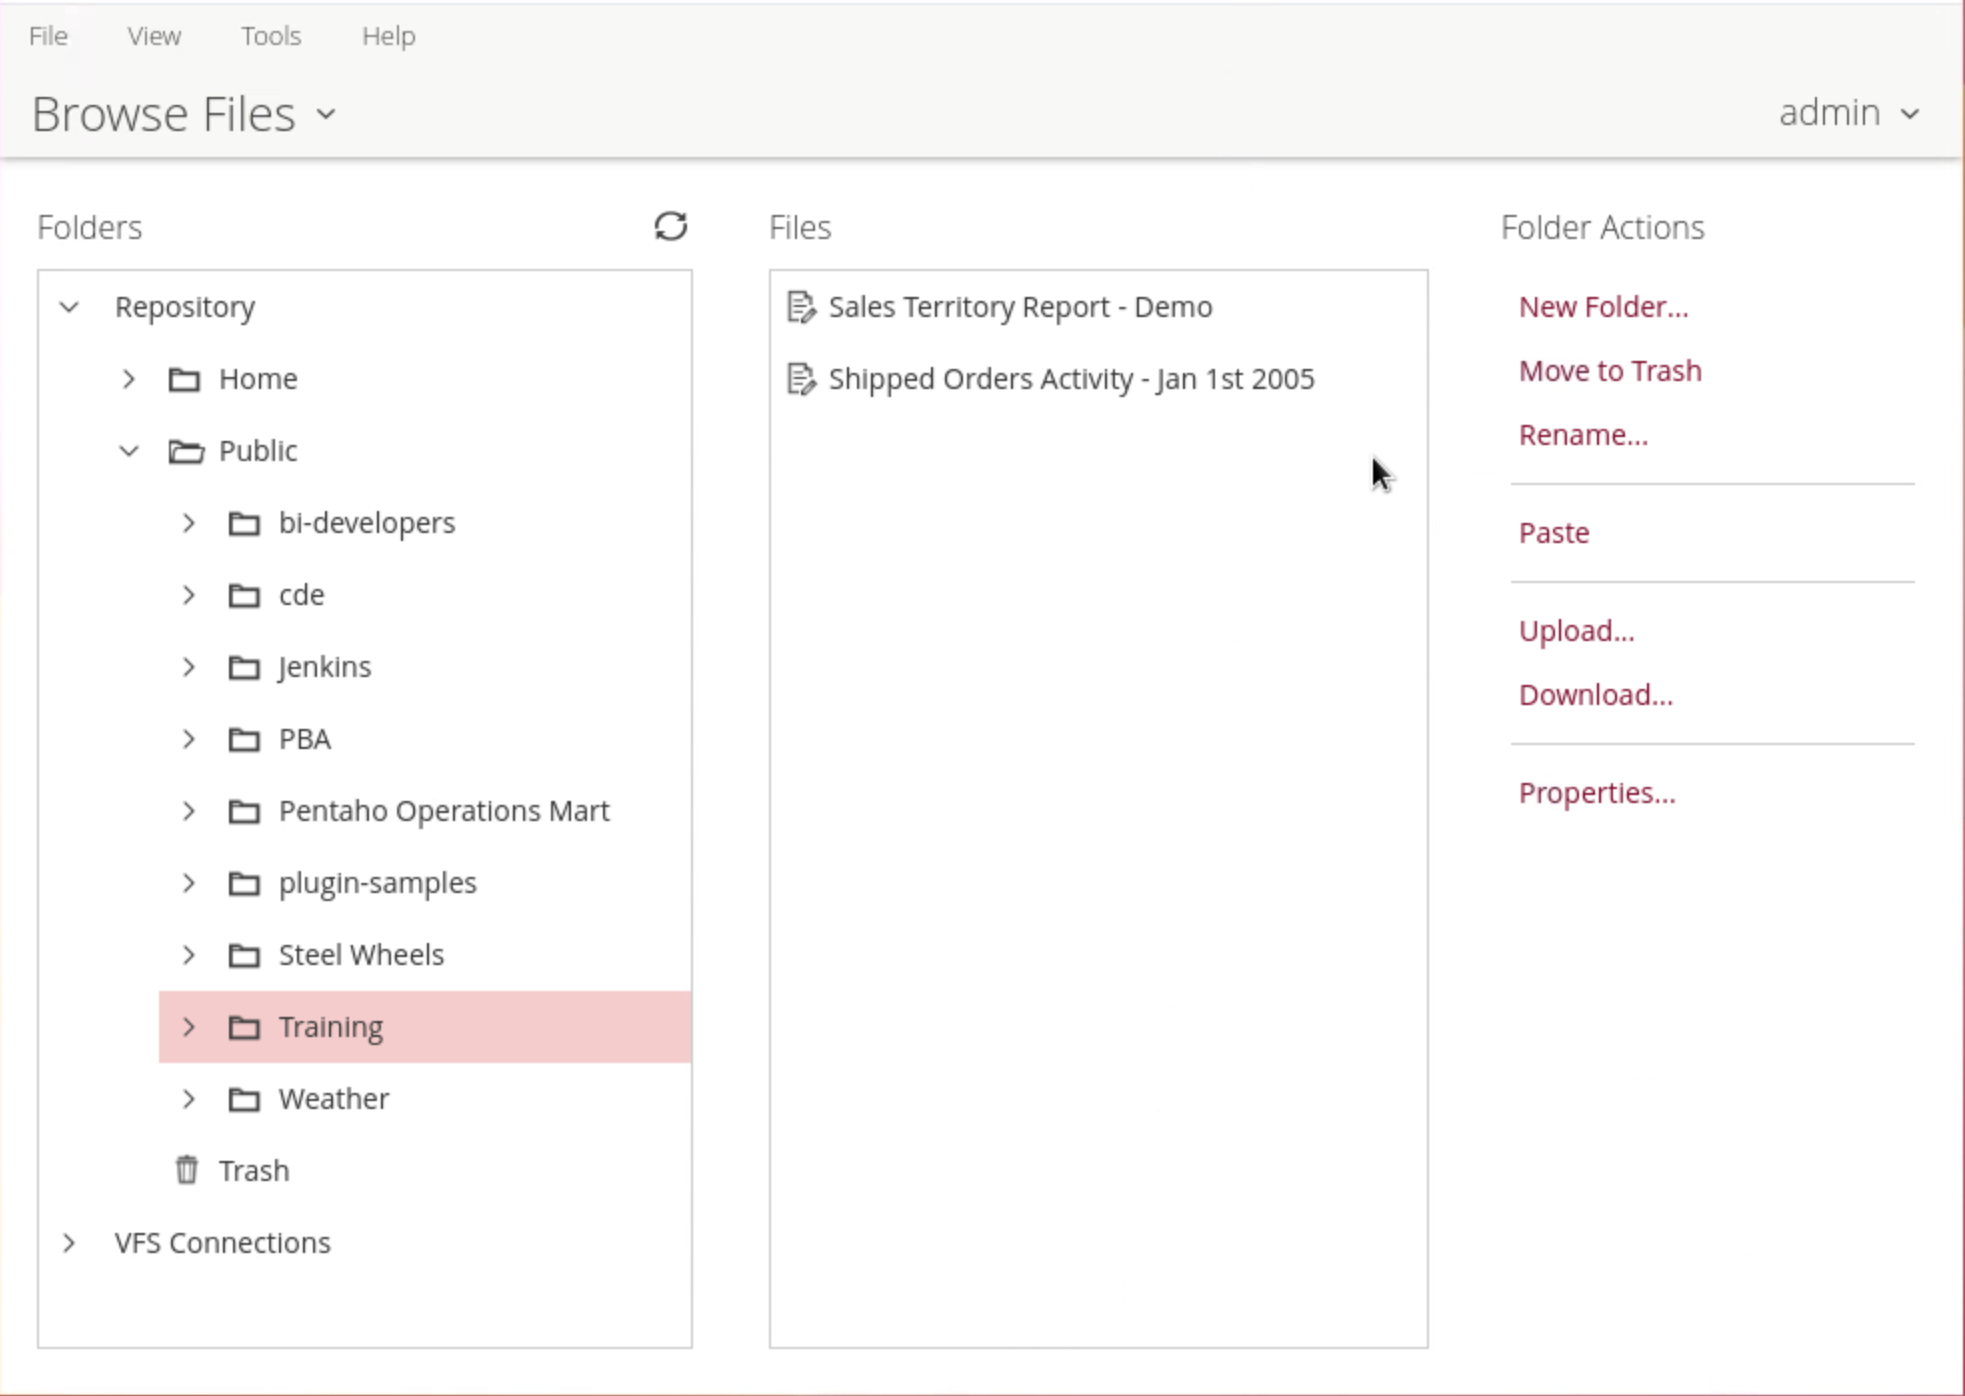Click the New Folder... action link
The height and width of the screenshot is (1396, 1965).
tap(1602, 307)
